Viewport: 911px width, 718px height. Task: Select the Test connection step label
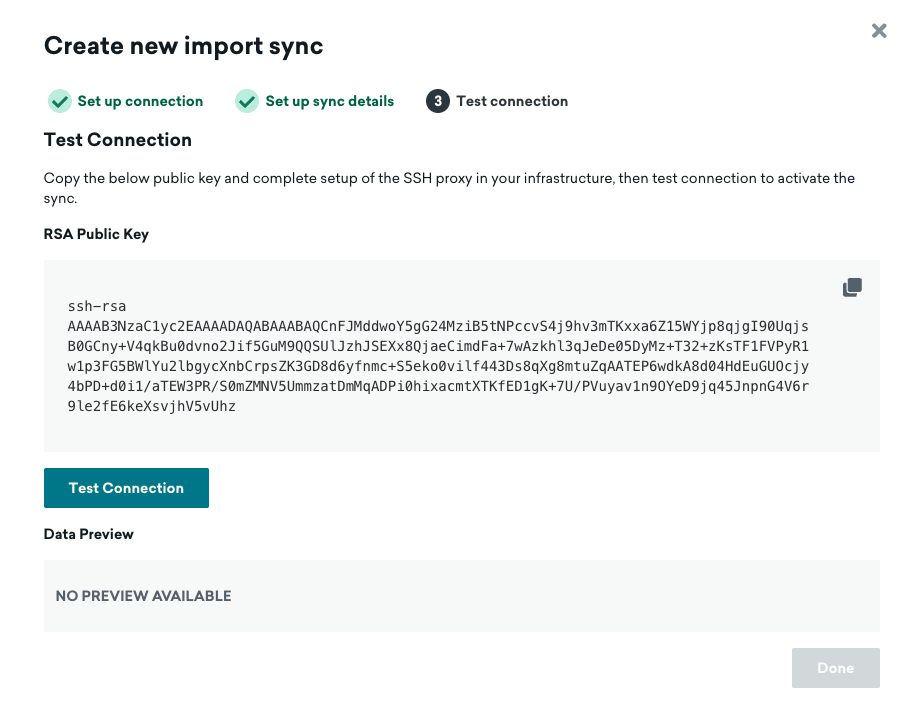pos(512,101)
